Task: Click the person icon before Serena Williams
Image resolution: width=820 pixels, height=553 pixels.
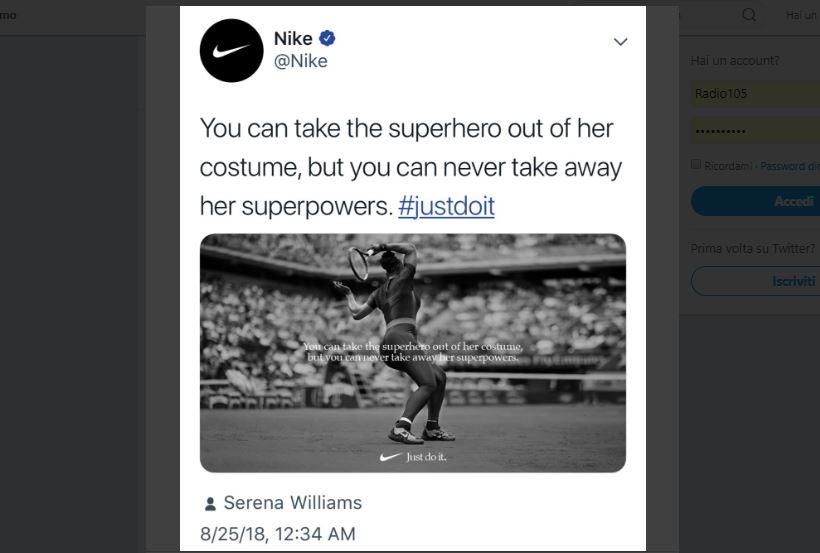Action: point(210,504)
